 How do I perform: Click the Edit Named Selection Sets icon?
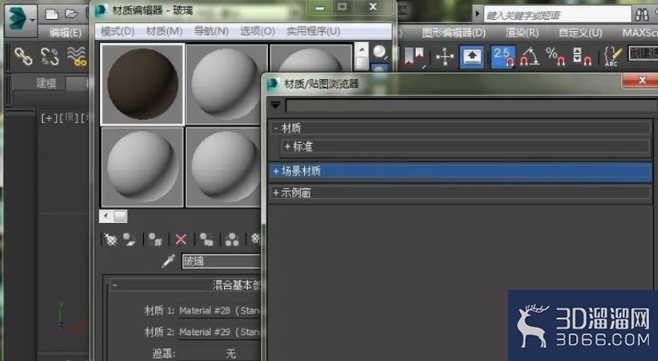[613, 57]
